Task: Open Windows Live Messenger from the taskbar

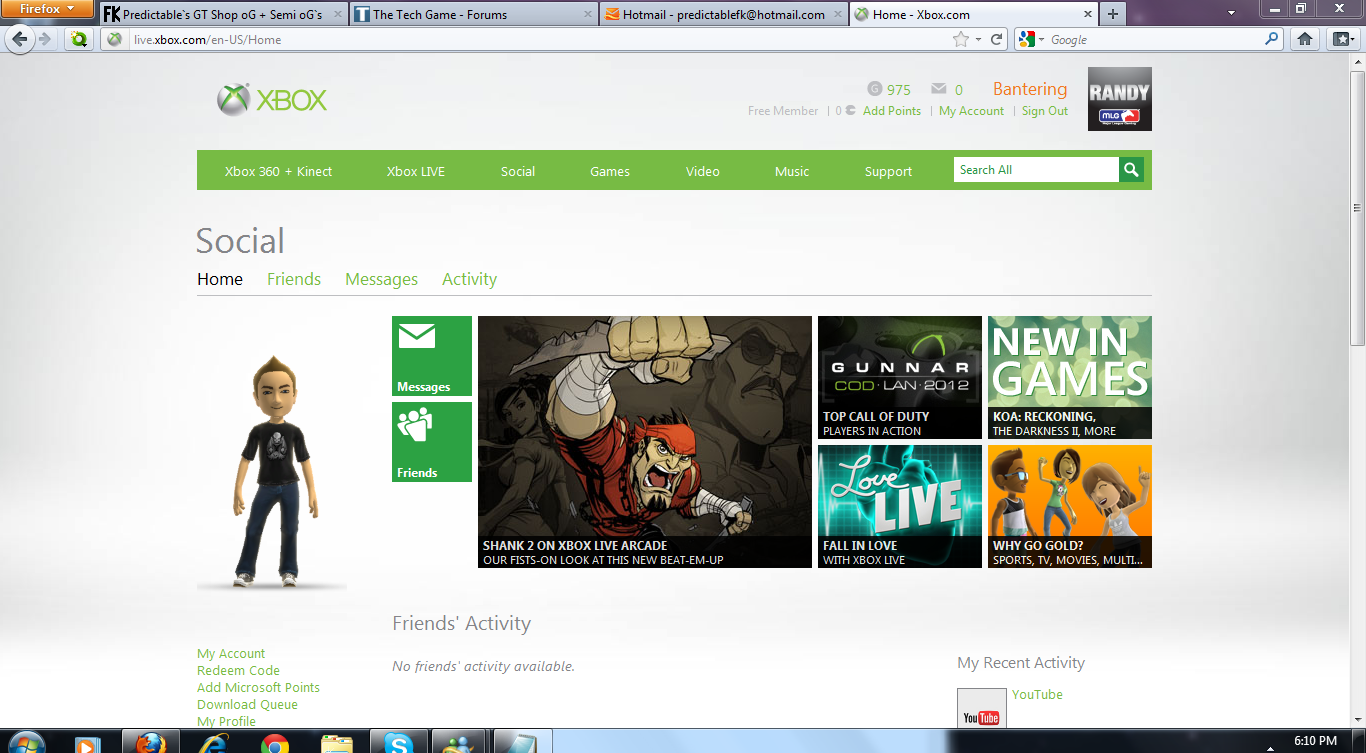Action: tap(460, 743)
